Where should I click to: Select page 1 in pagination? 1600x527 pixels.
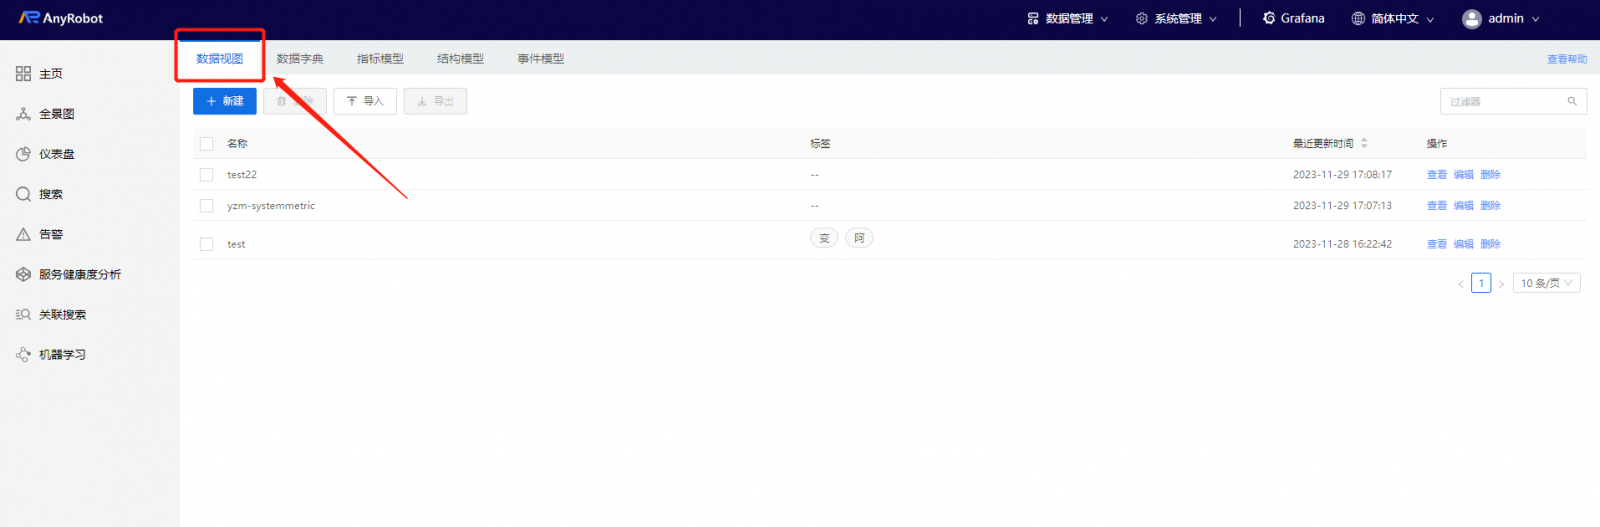pyautogui.click(x=1481, y=283)
